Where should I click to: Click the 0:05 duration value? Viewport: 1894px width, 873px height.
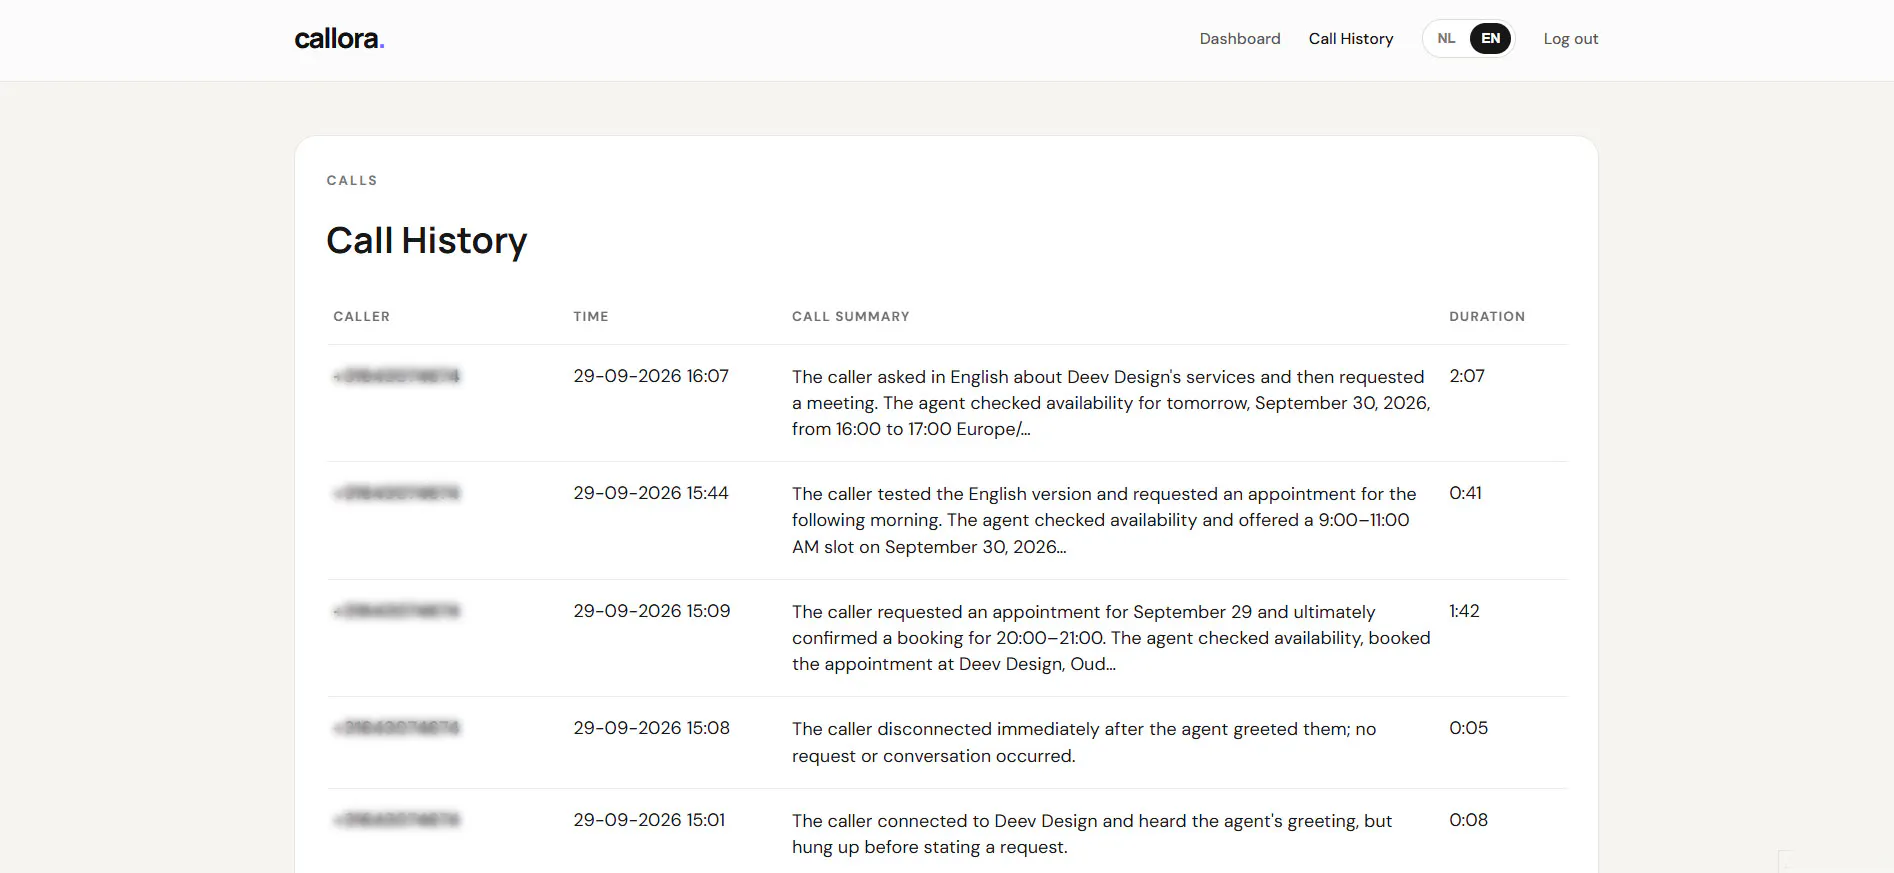pos(1468,728)
